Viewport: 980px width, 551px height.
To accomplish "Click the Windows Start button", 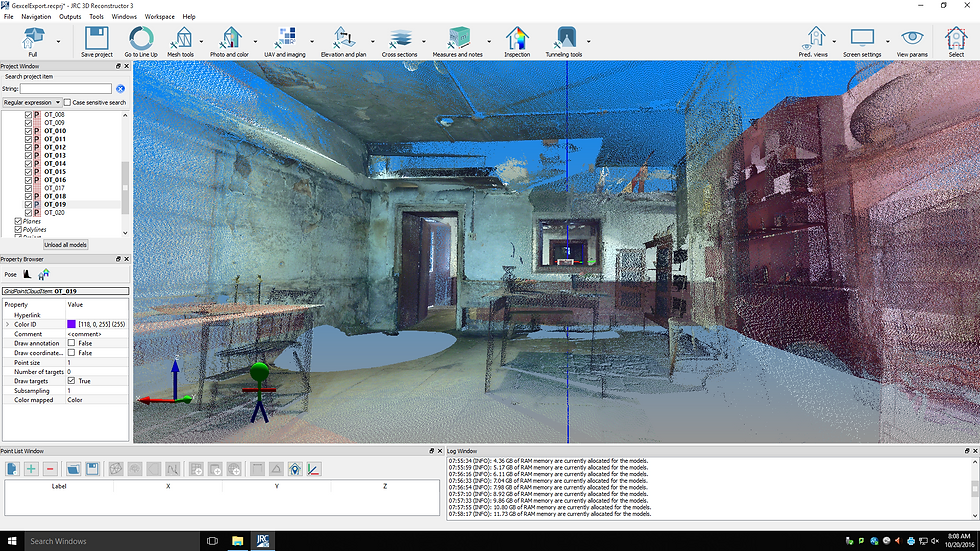I will (12, 541).
